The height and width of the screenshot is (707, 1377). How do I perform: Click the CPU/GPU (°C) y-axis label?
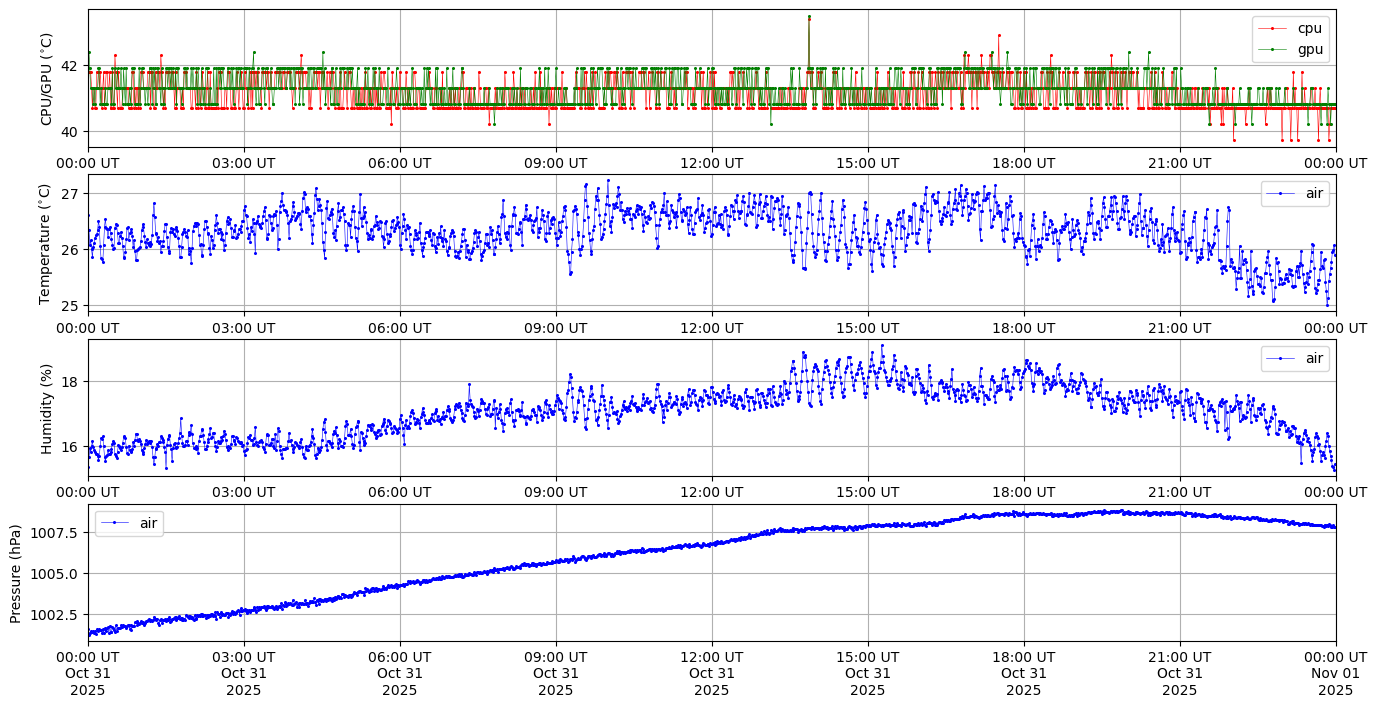46,79
